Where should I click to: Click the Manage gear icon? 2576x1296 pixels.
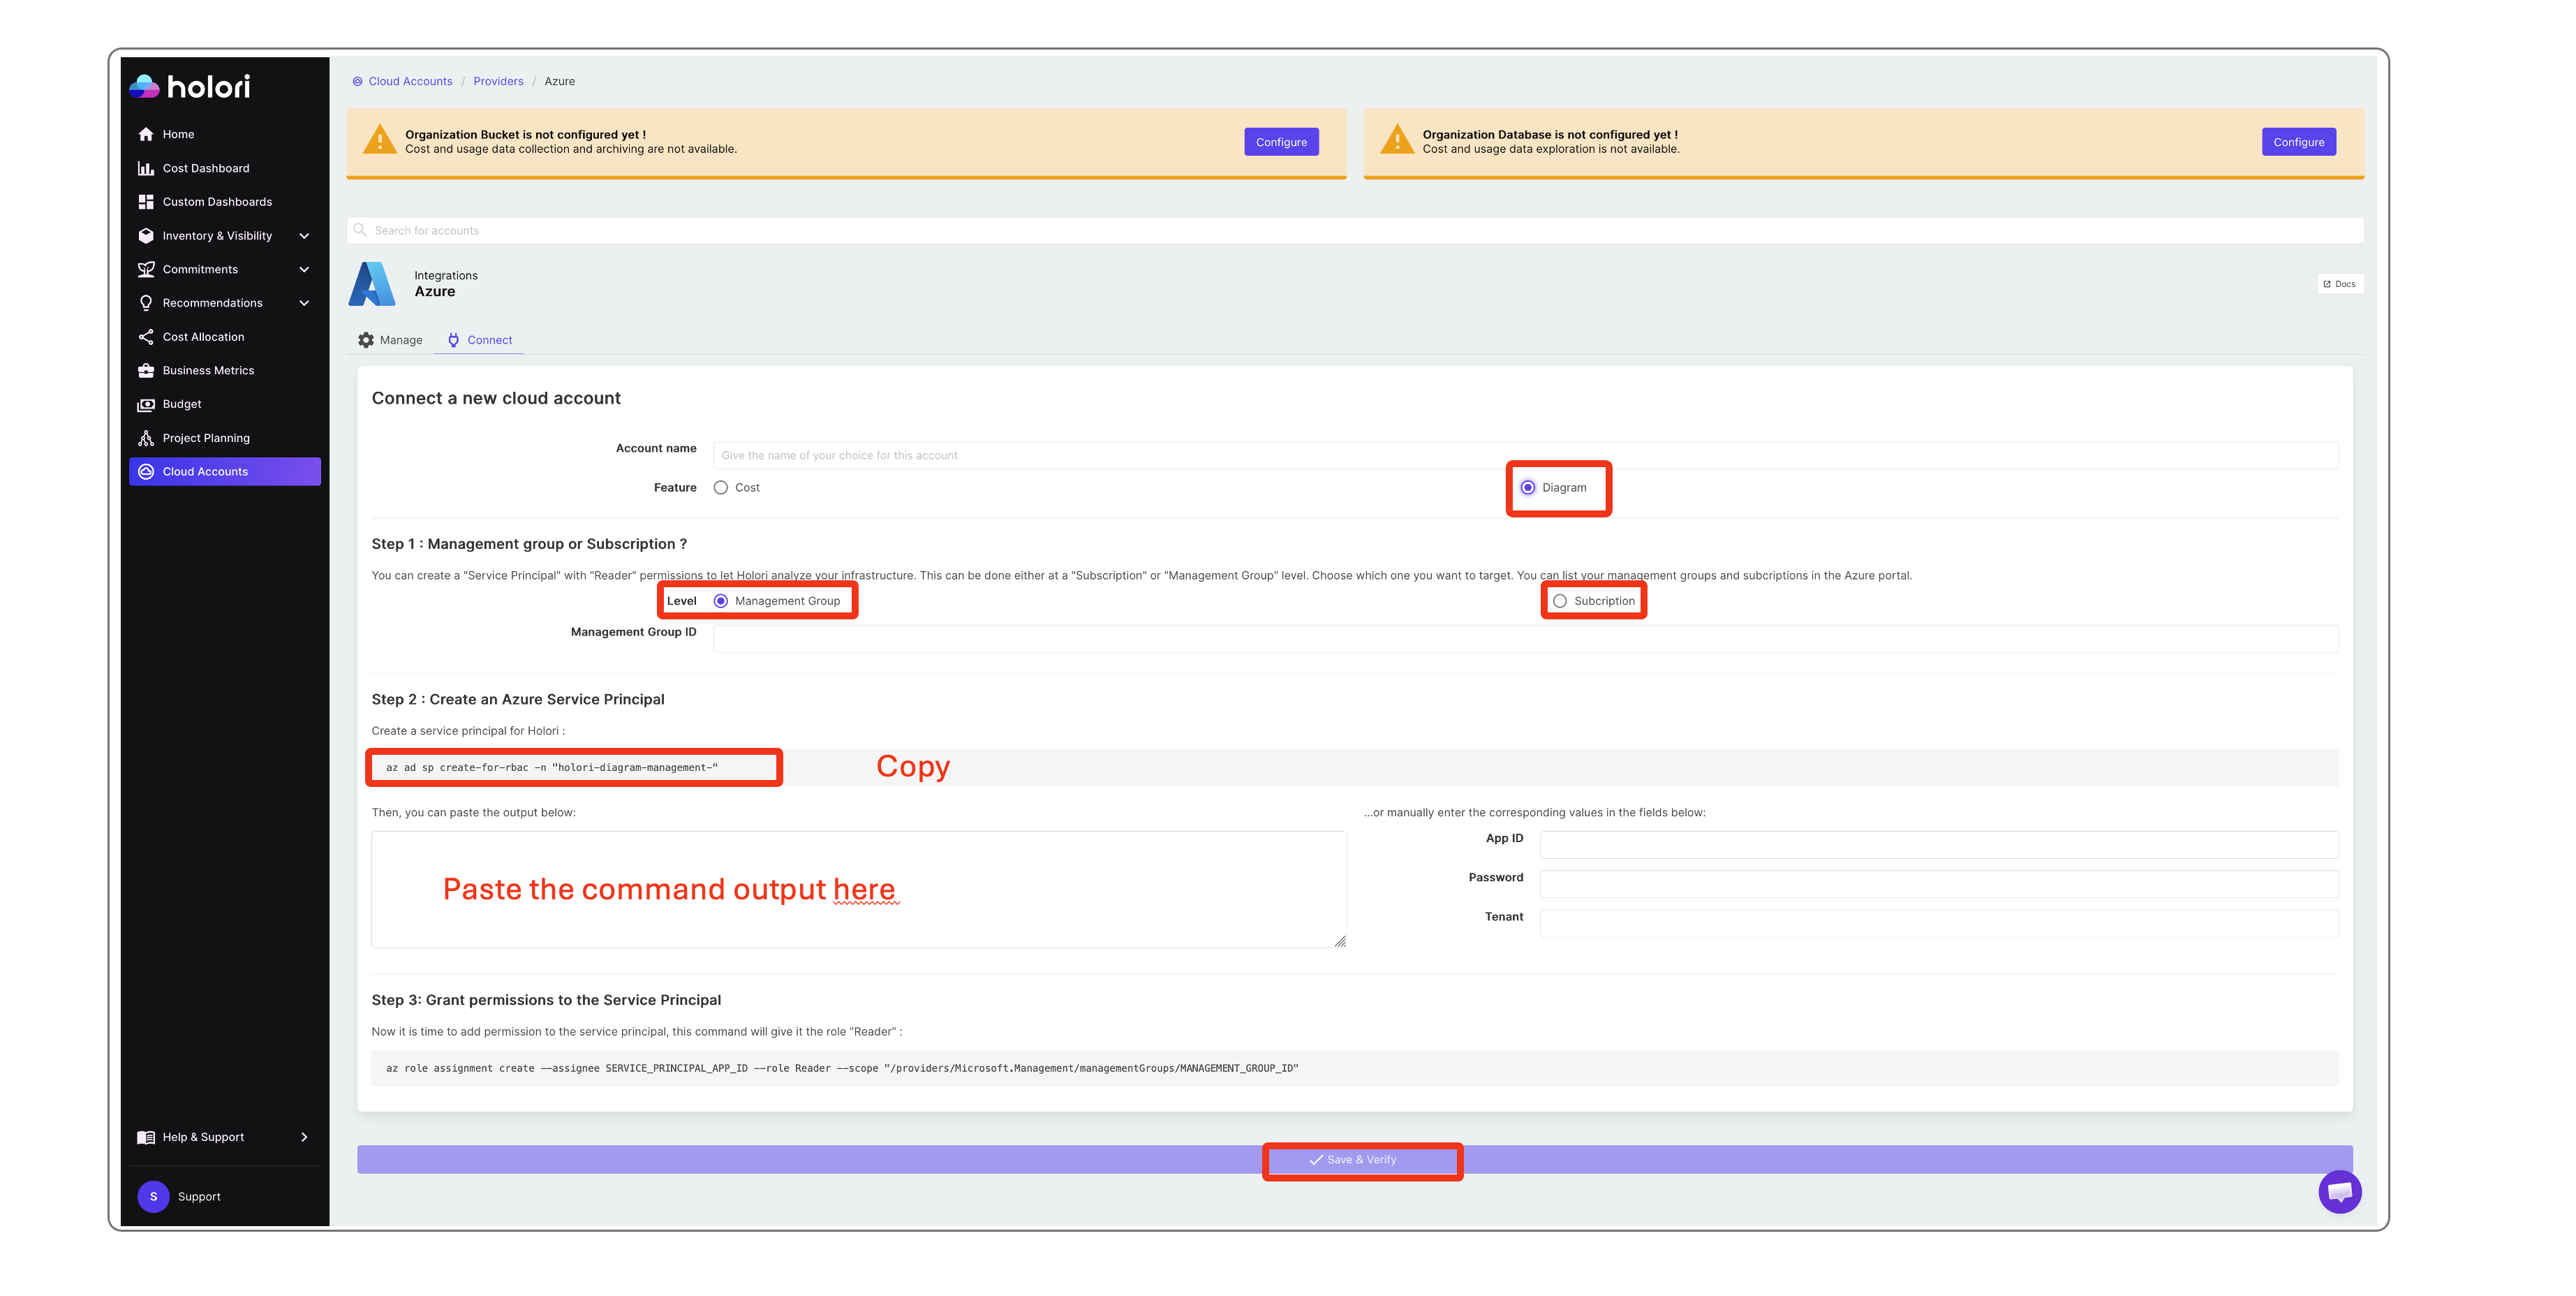pyautogui.click(x=366, y=340)
